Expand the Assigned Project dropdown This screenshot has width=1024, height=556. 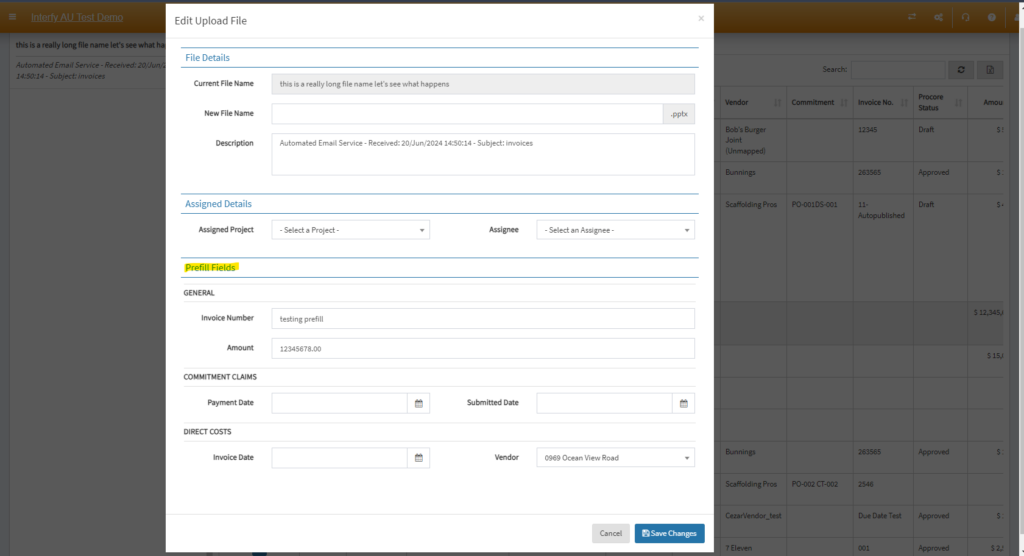tap(351, 230)
